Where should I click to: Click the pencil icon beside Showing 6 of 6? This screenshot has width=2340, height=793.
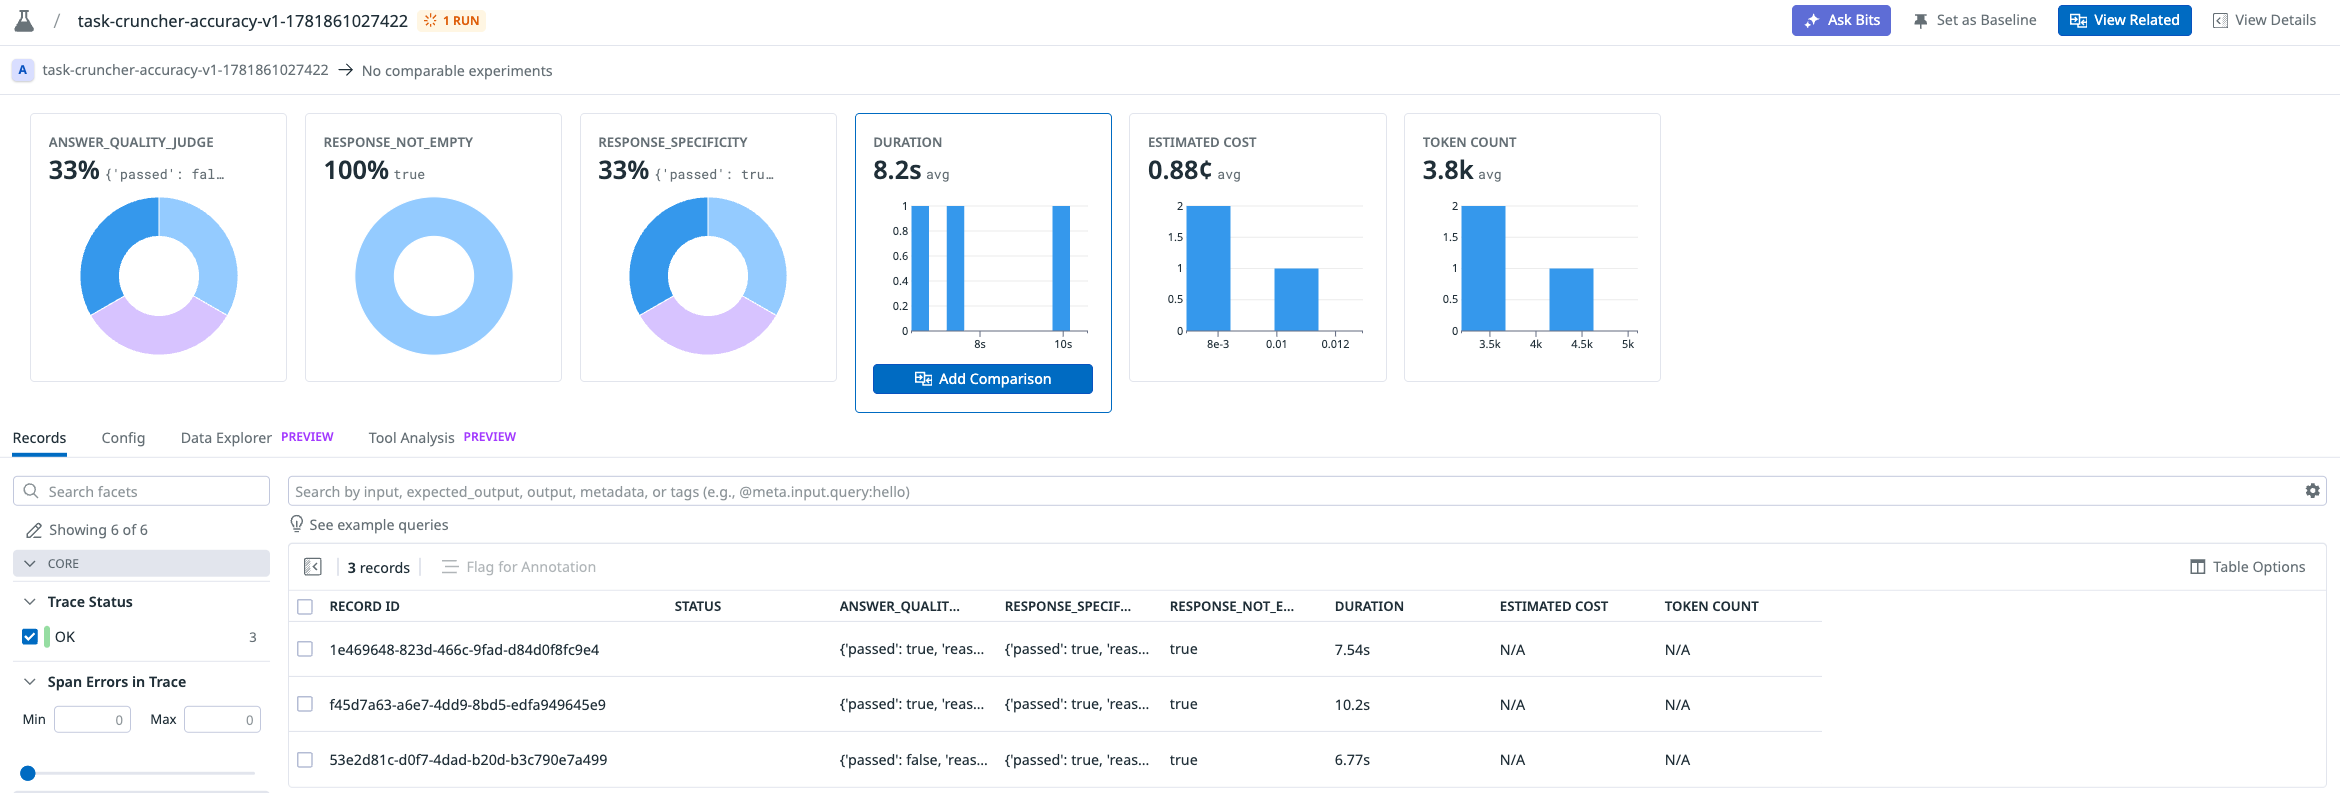click(x=33, y=530)
